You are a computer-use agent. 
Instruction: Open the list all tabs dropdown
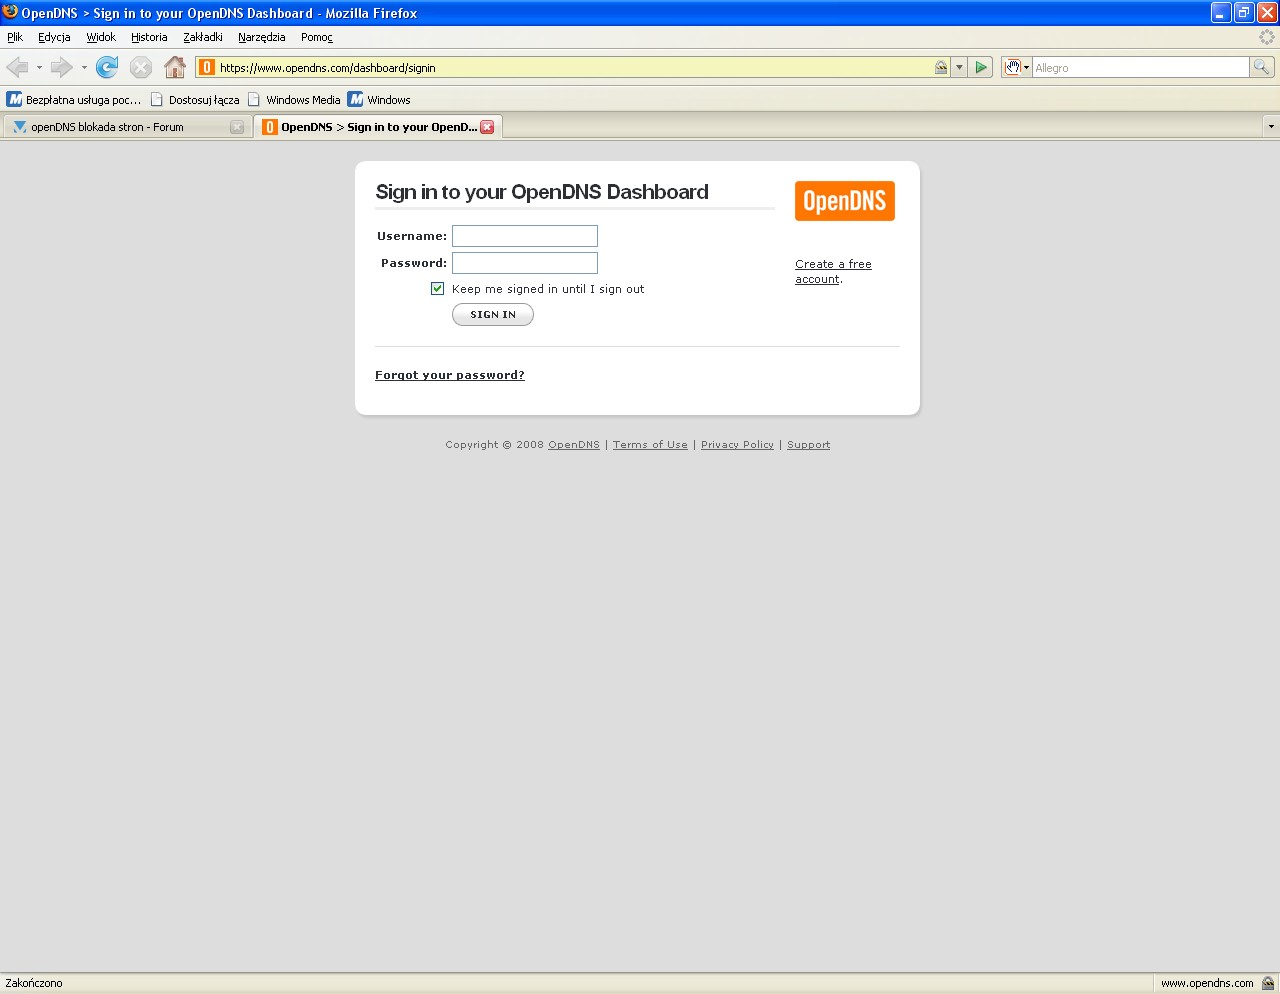click(x=1271, y=126)
